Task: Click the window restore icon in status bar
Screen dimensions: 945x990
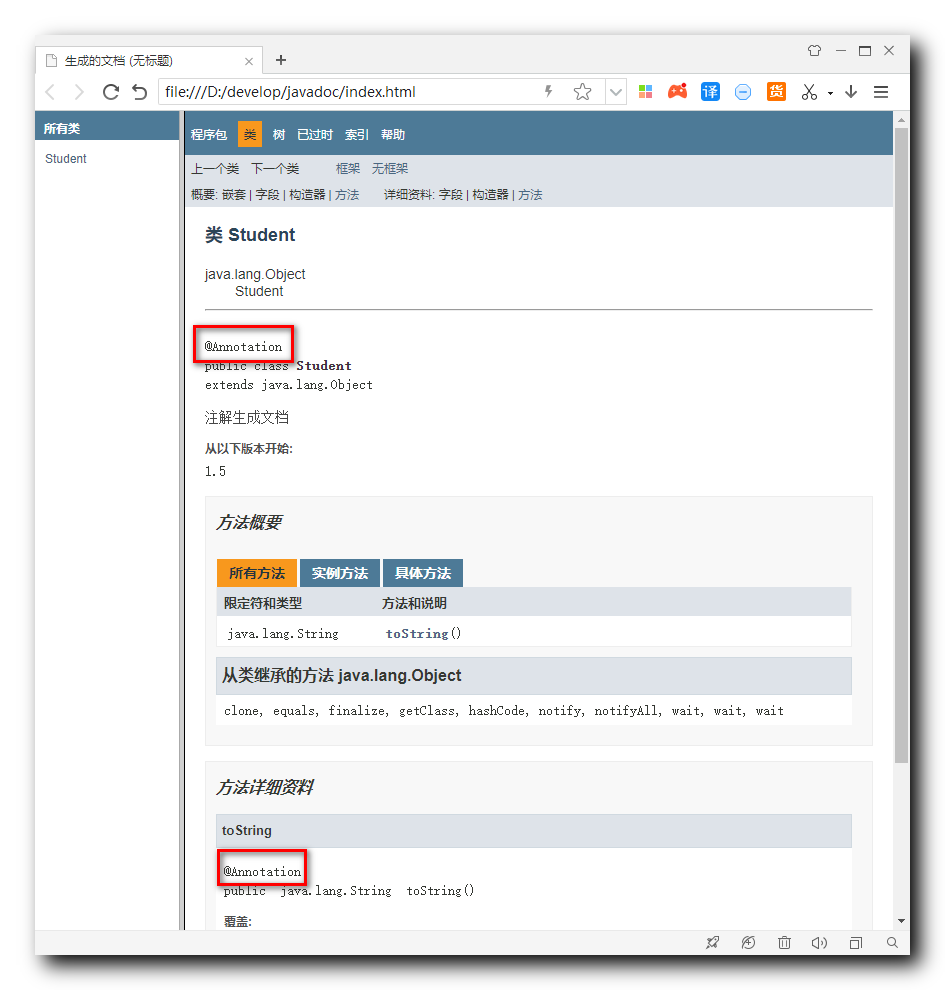Action: (x=856, y=943)
